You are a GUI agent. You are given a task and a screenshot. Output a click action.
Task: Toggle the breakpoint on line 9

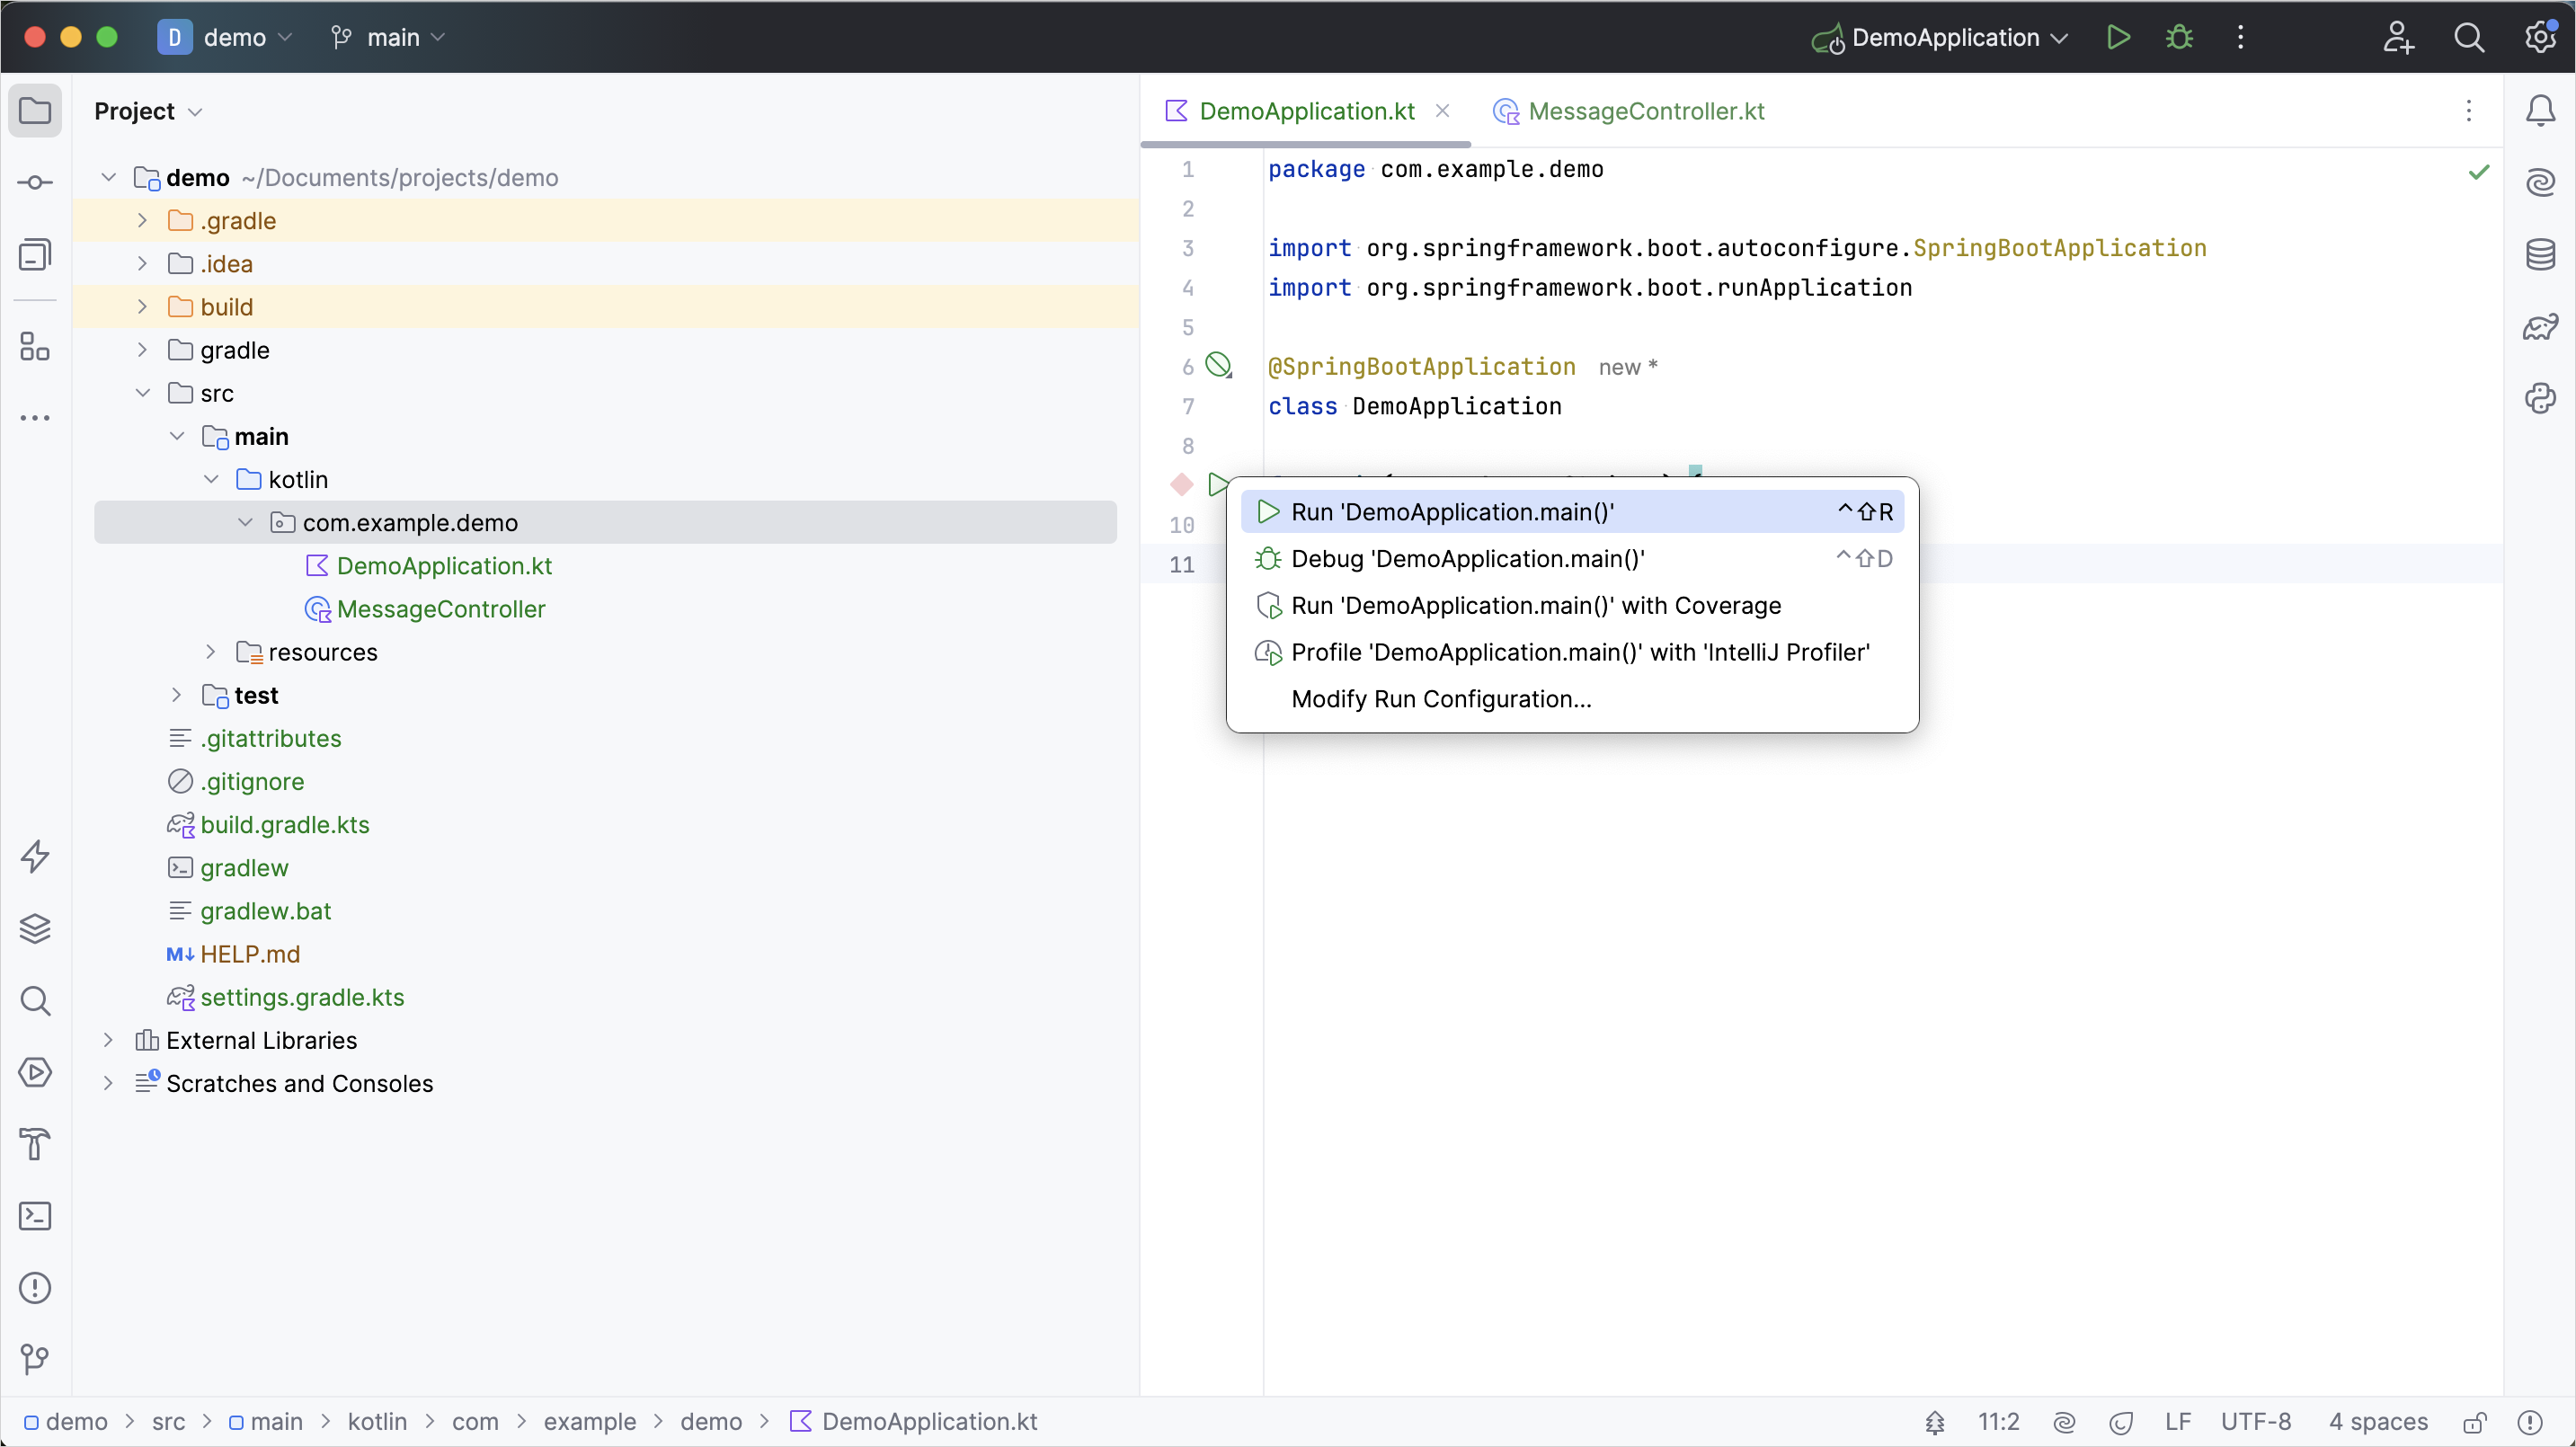[x=1181, y=485]
